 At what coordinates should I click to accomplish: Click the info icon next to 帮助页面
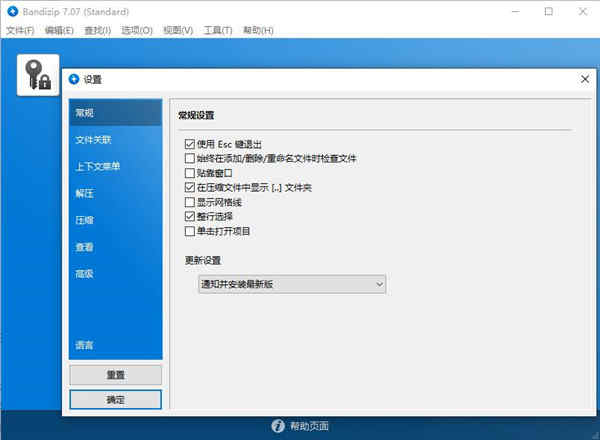coord(278,426)
